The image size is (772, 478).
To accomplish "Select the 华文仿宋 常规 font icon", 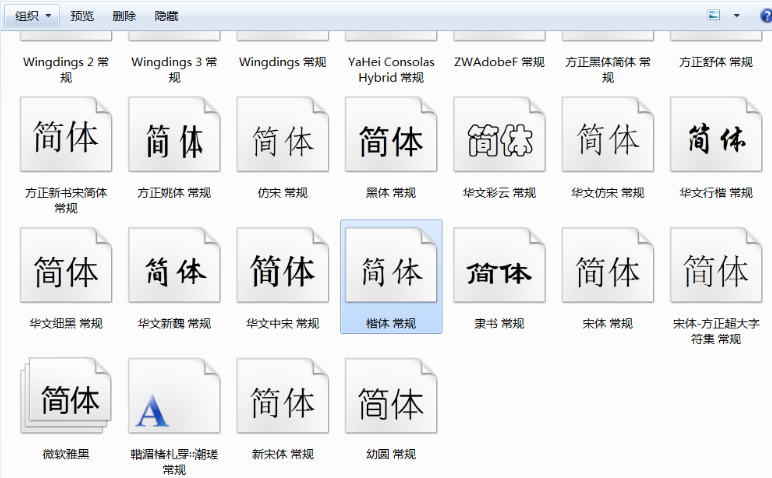I will (608, 134).
